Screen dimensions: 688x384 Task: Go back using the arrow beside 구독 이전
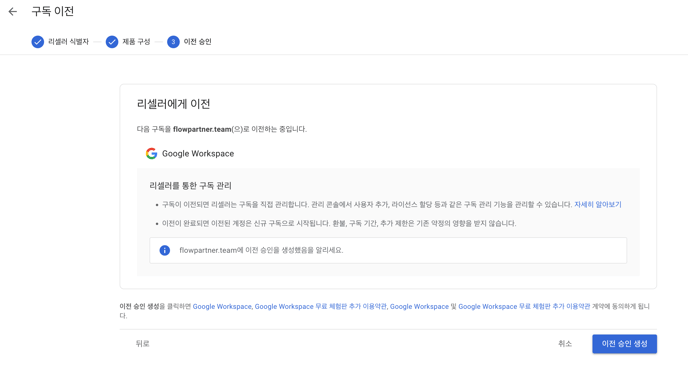(x=13, y=11)
